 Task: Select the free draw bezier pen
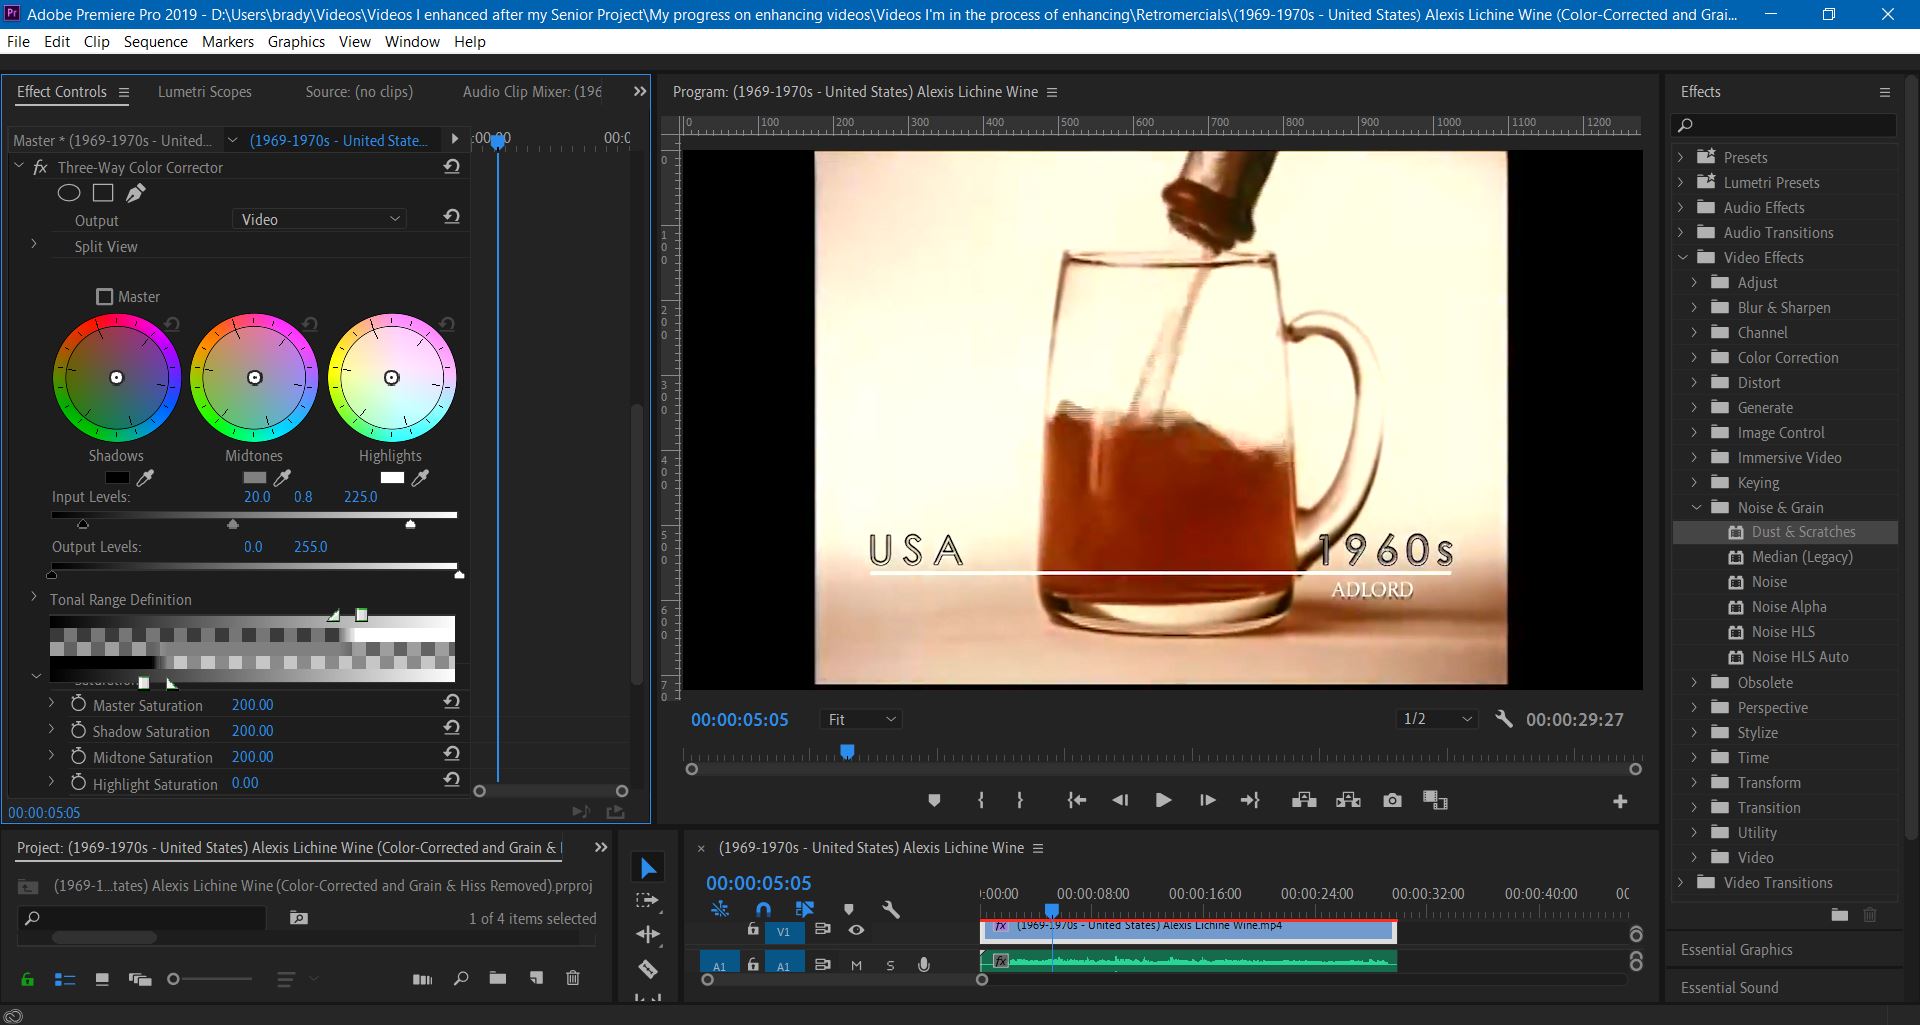(136, 193)
